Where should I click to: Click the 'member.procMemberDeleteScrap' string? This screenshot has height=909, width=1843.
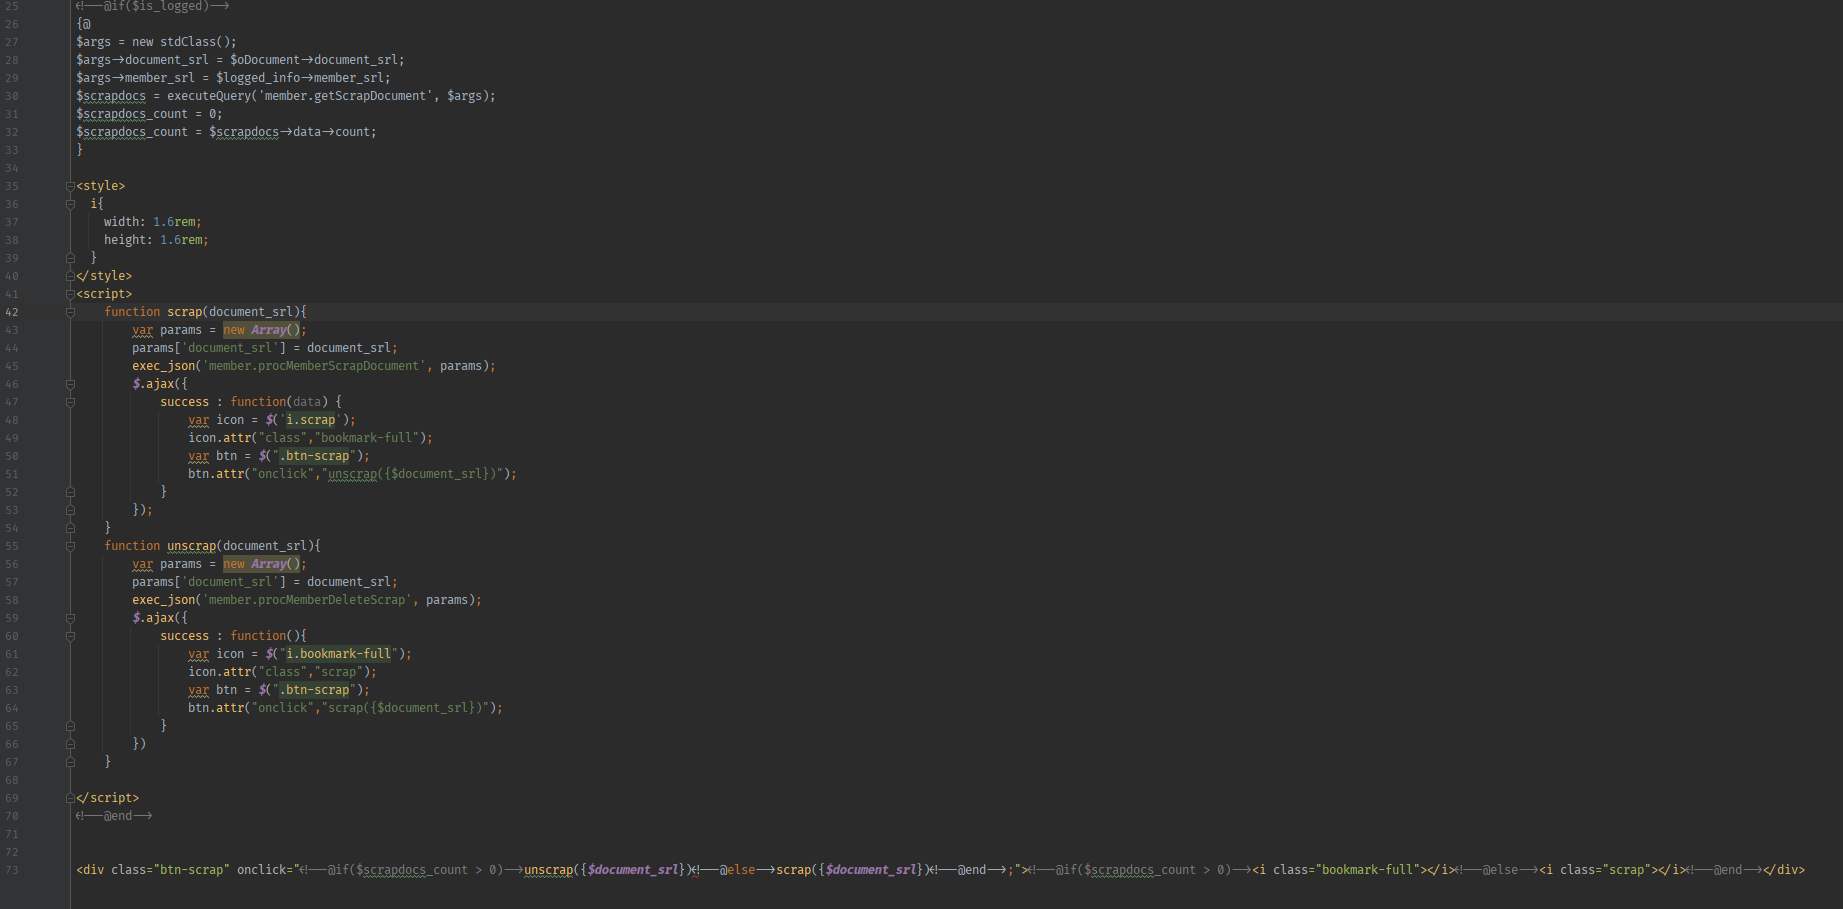(307, 600)
